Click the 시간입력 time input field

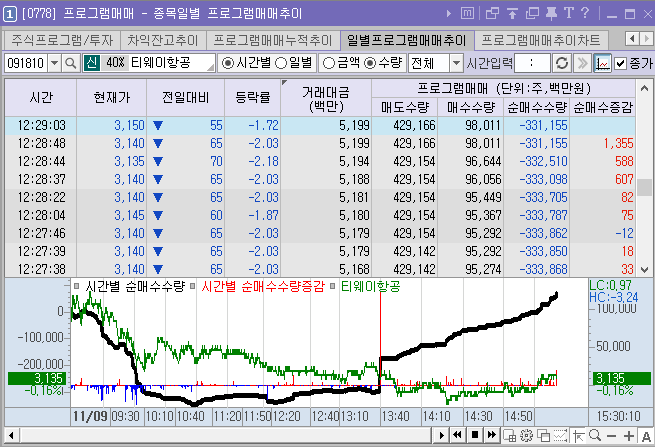tap(532, 63)
